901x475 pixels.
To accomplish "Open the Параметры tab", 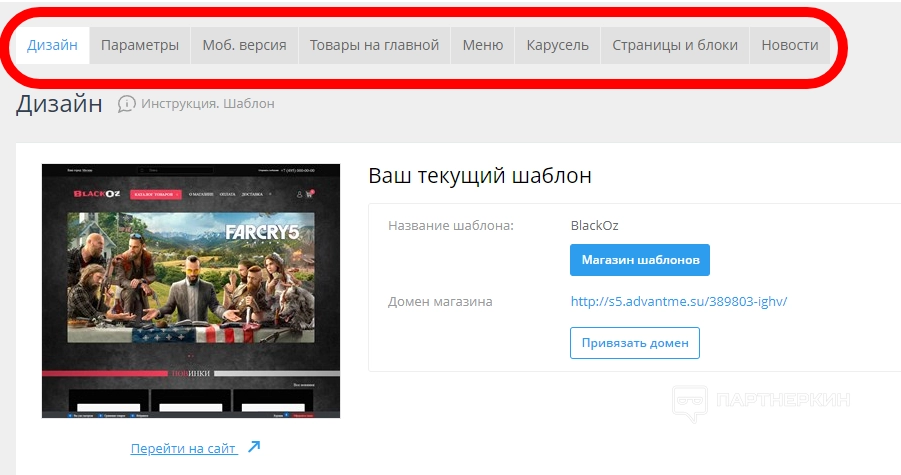I will click(x=140, y=45).
